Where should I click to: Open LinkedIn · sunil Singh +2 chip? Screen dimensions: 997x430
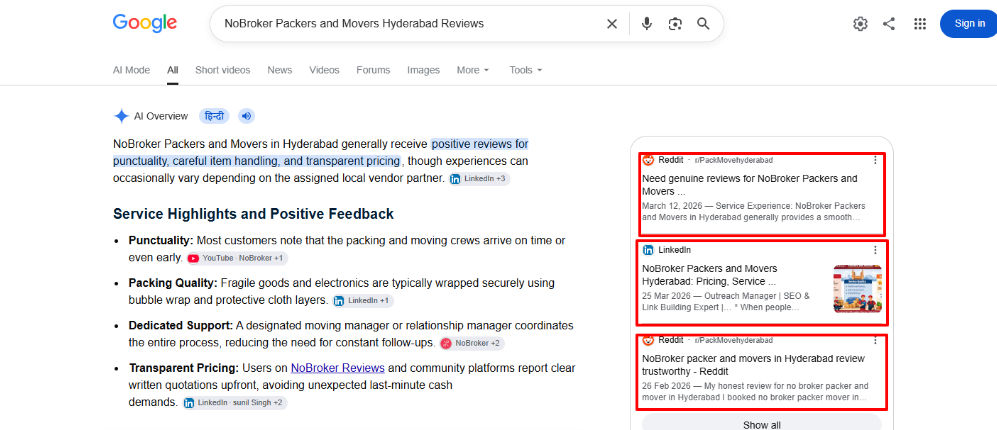[235, 403]
